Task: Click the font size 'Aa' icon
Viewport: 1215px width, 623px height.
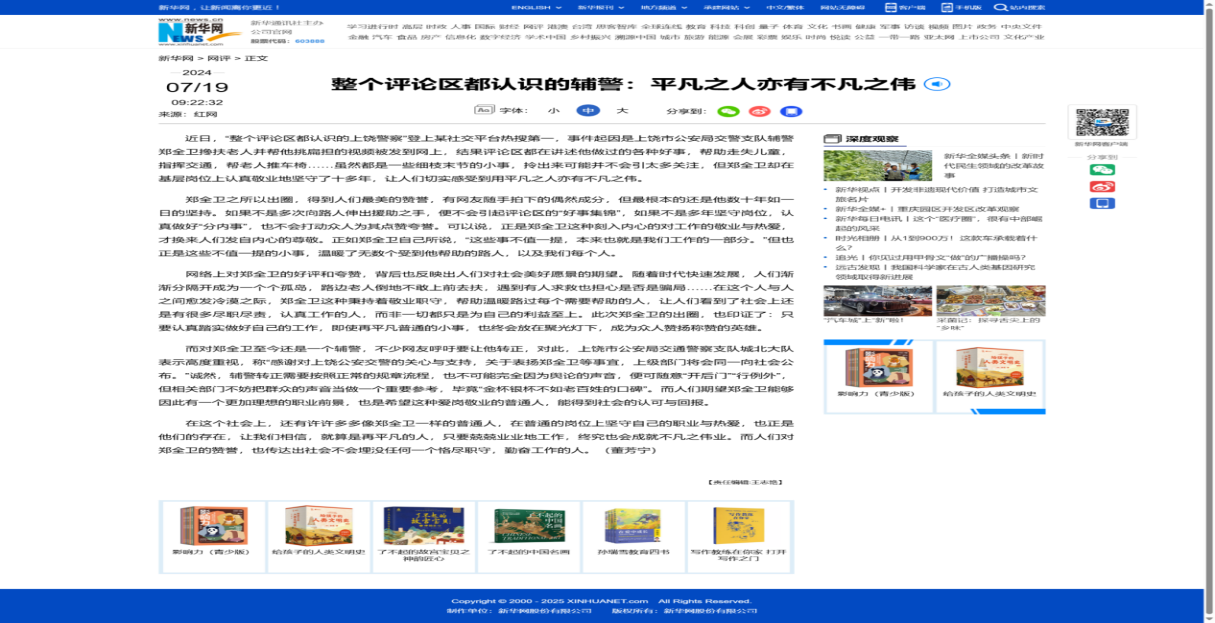Action: 484,110
